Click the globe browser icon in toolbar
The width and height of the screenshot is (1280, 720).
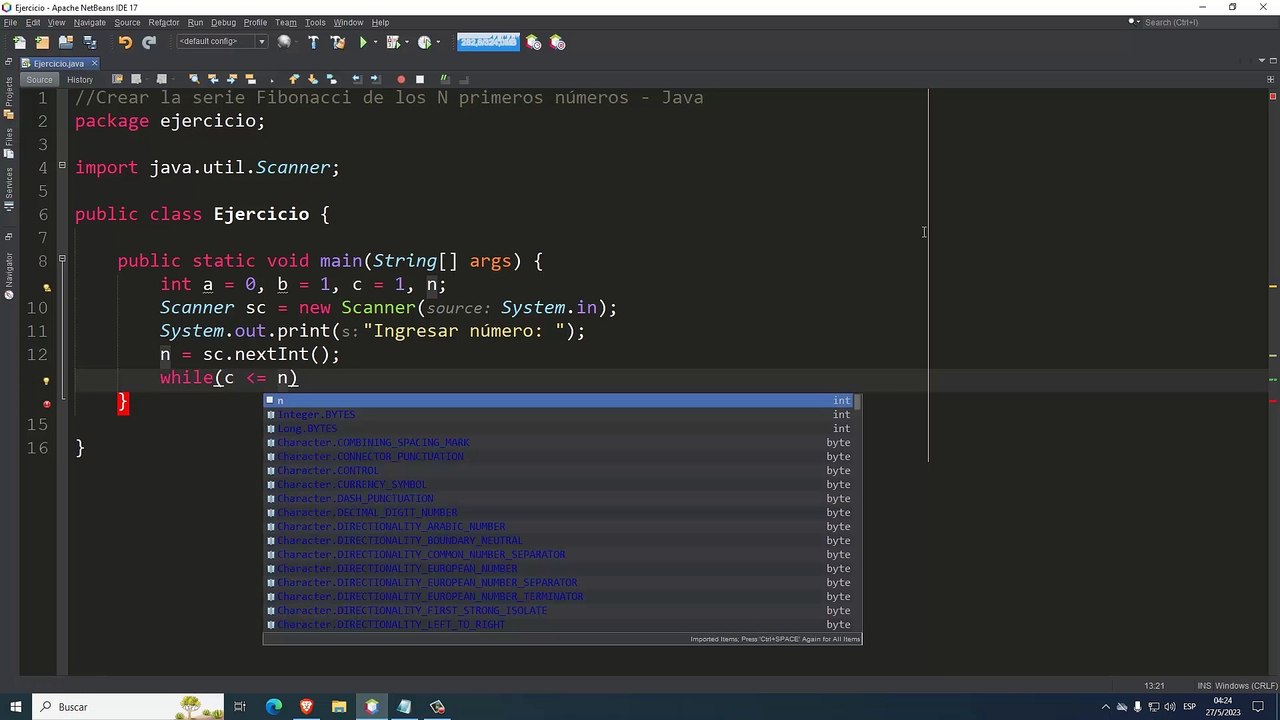pyautogui.click(x=284, y=42)
